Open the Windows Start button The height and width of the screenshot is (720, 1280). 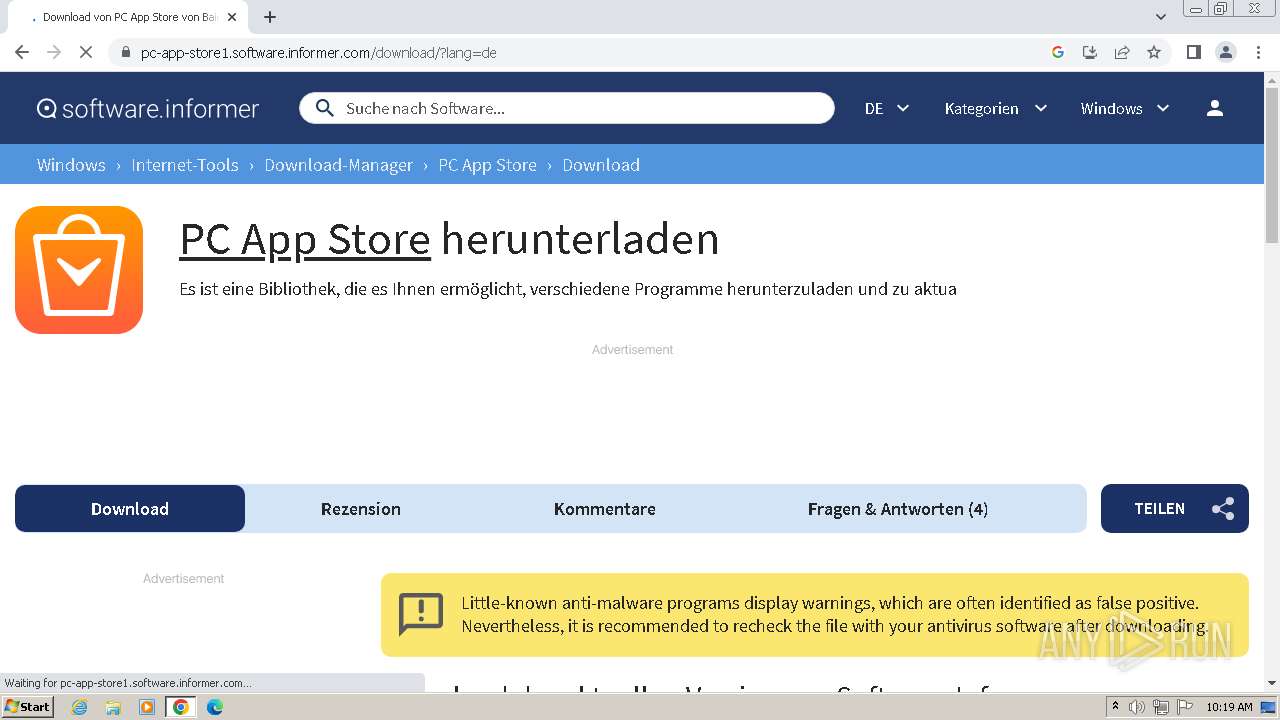tap(27, 707)
